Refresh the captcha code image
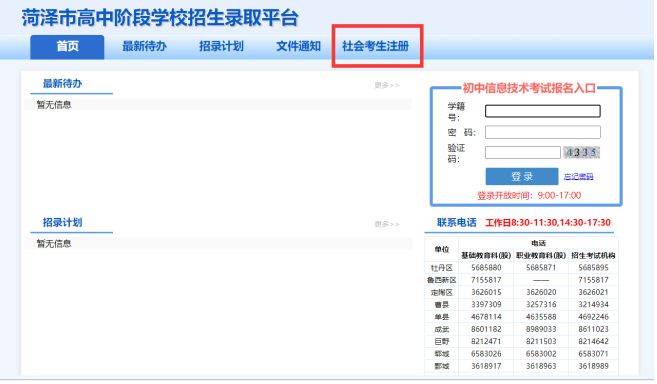 (x=582, y=152)
